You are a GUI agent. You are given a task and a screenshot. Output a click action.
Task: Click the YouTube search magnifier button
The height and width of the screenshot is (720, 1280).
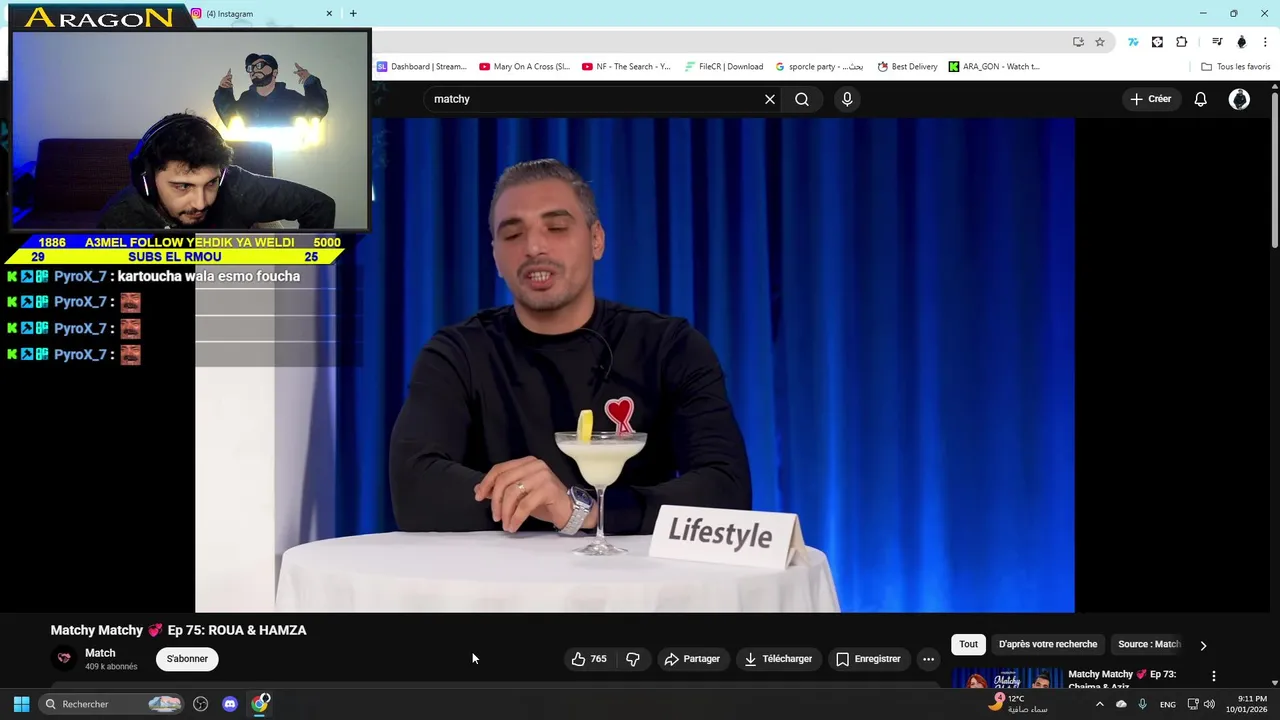(x=802, y=99)
